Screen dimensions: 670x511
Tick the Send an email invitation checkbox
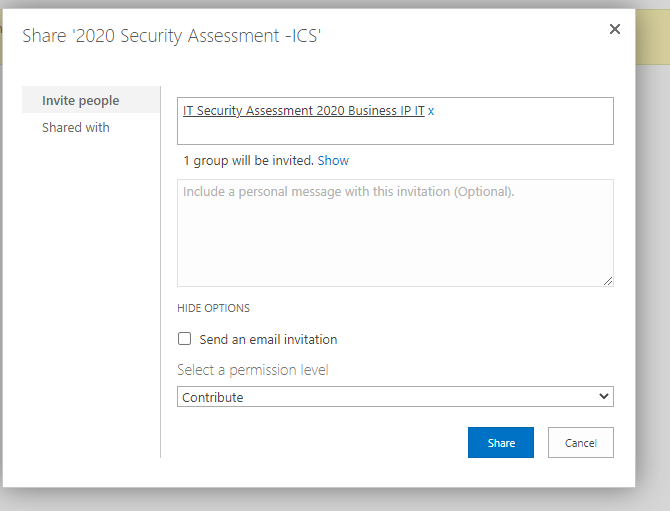(x=184, y=339)
